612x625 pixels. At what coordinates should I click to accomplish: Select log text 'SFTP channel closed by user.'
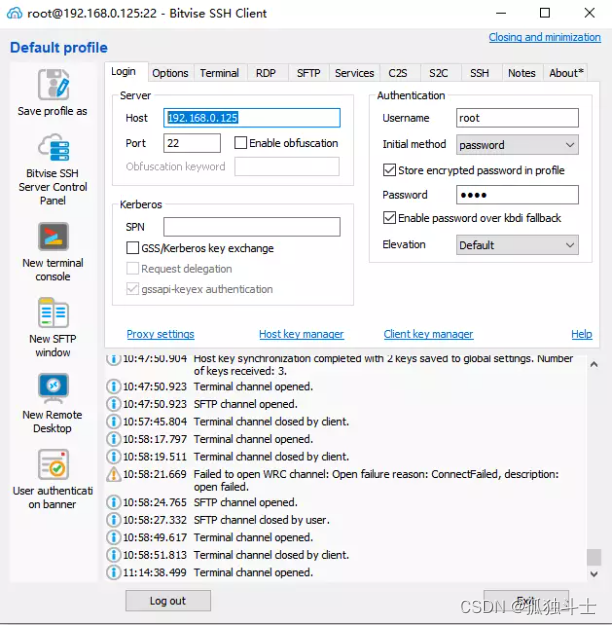(x=262, y=520)
